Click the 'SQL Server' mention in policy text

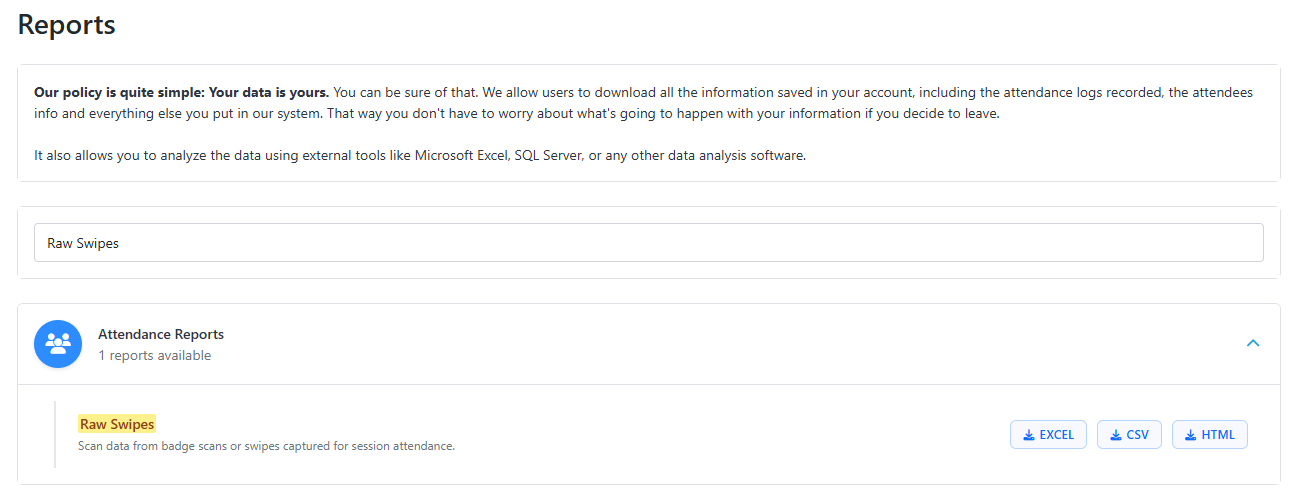[x=548, y=156]
